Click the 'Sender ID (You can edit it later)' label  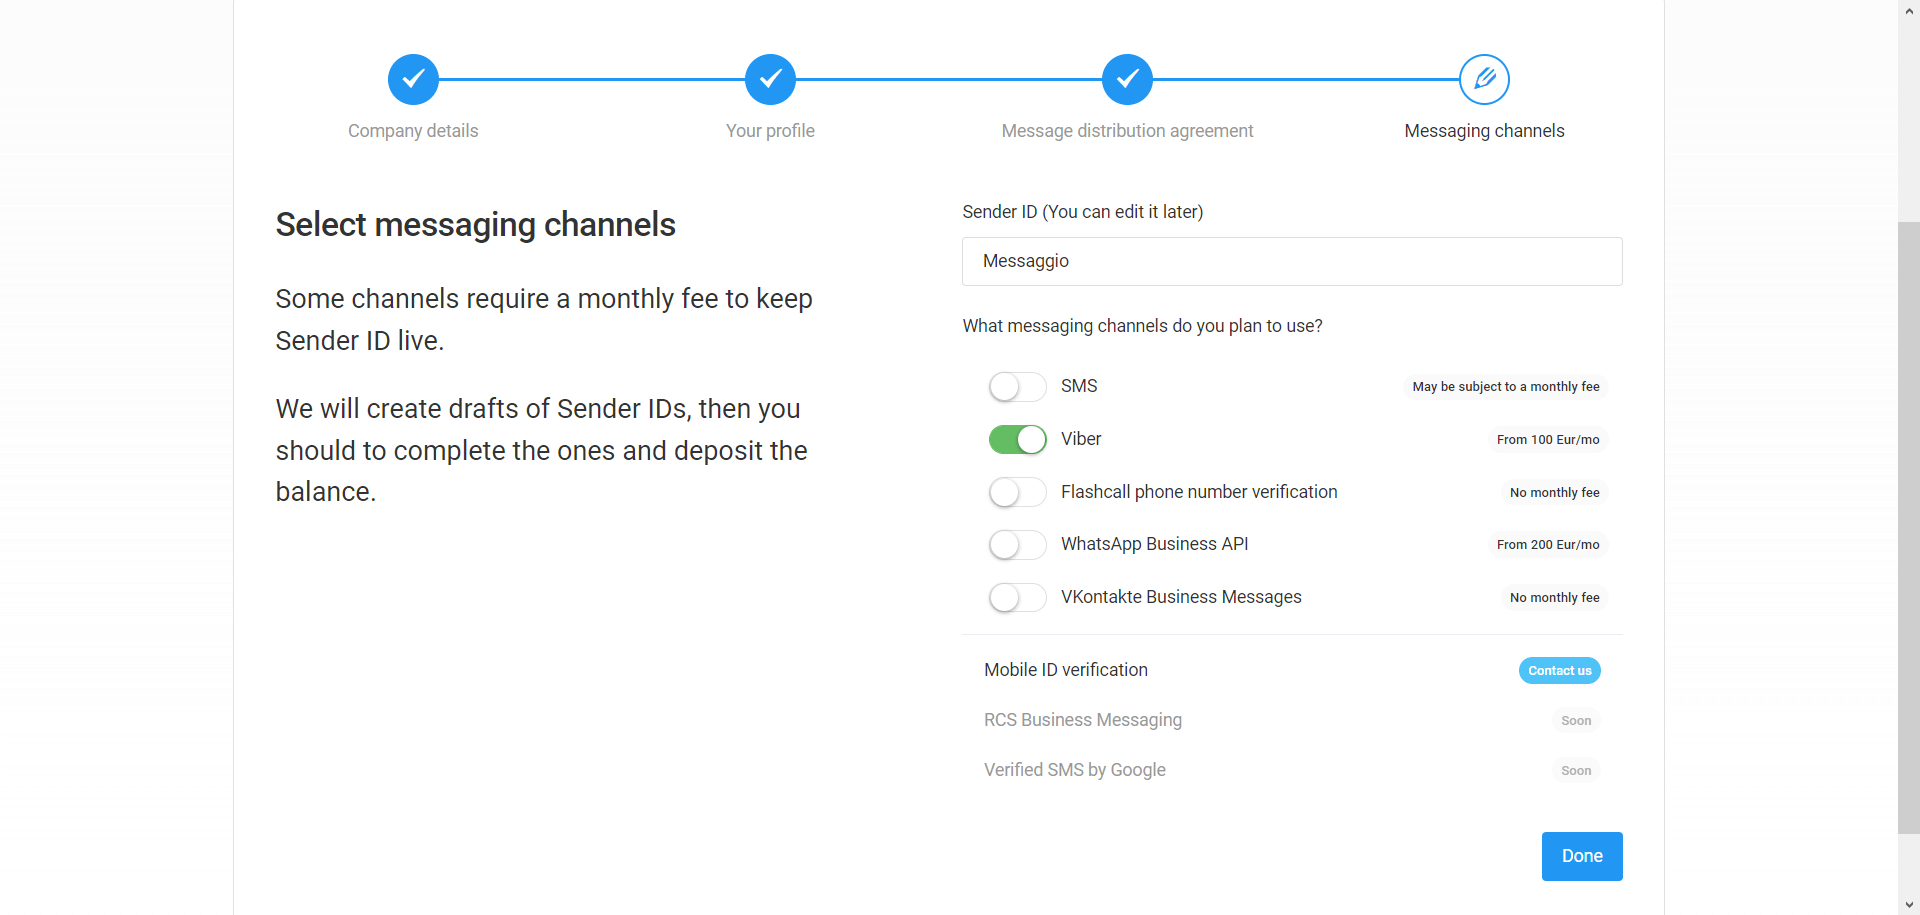[x=1083, y=212]
